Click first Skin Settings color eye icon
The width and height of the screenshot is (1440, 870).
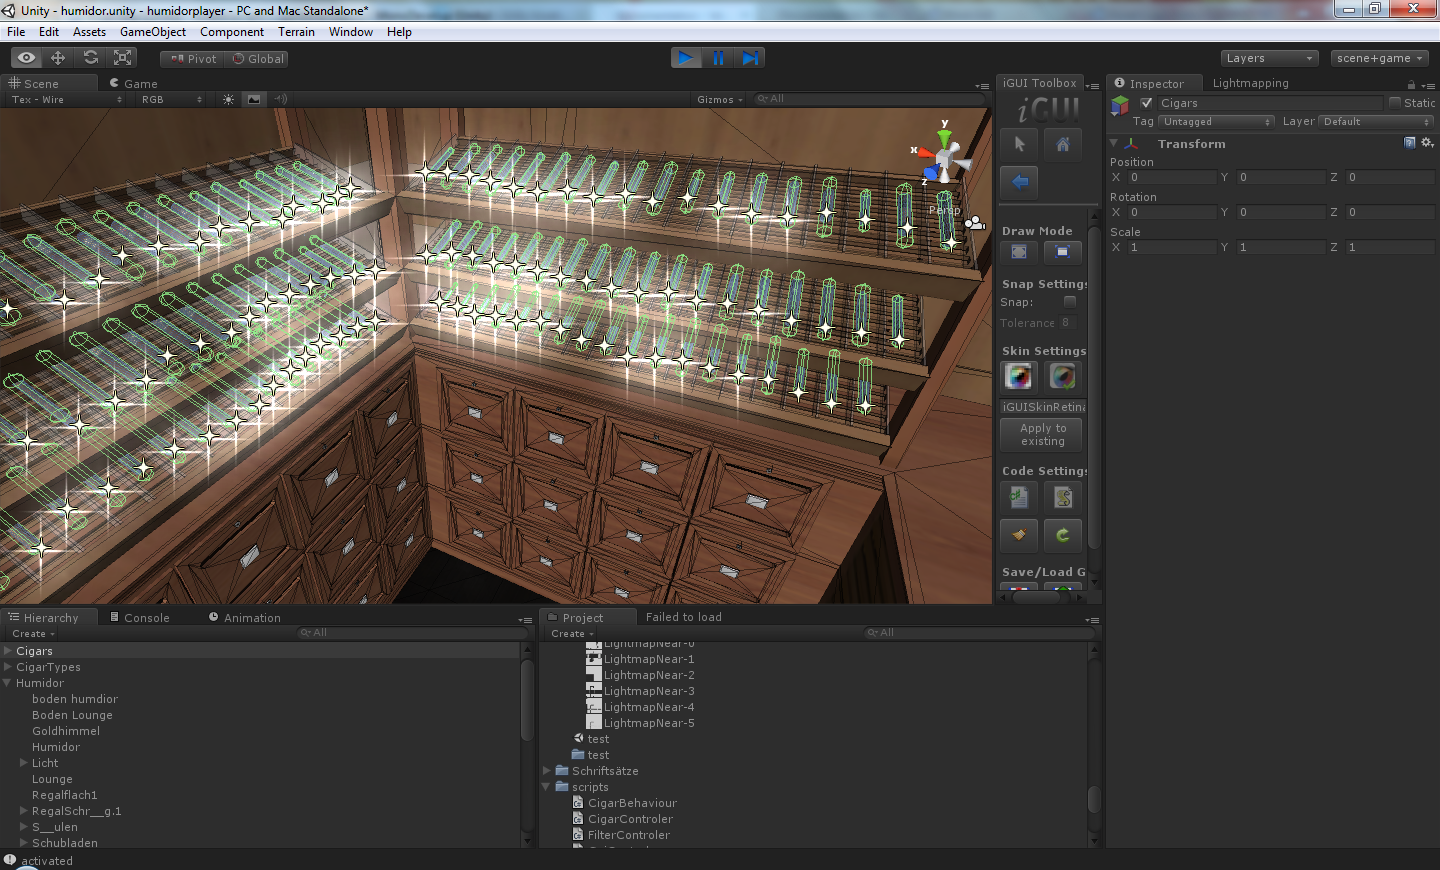point(1019,376)
